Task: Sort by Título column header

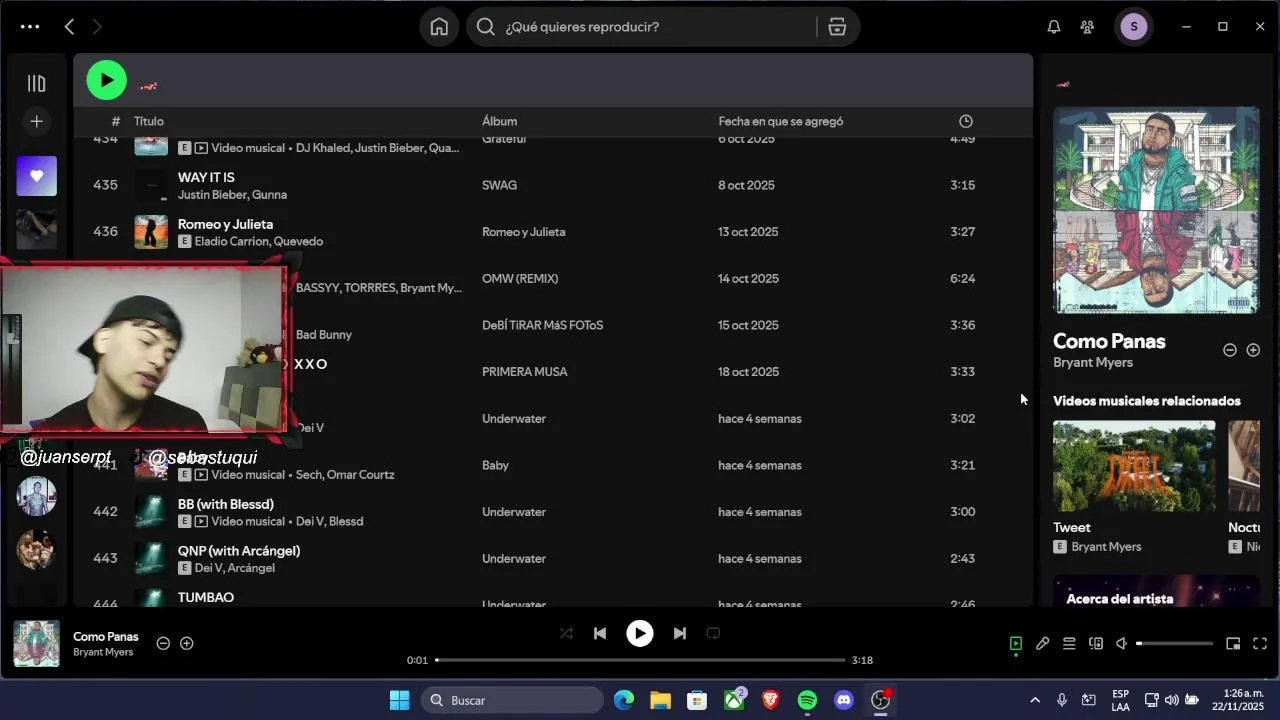Action: click(x=149, y=121)
